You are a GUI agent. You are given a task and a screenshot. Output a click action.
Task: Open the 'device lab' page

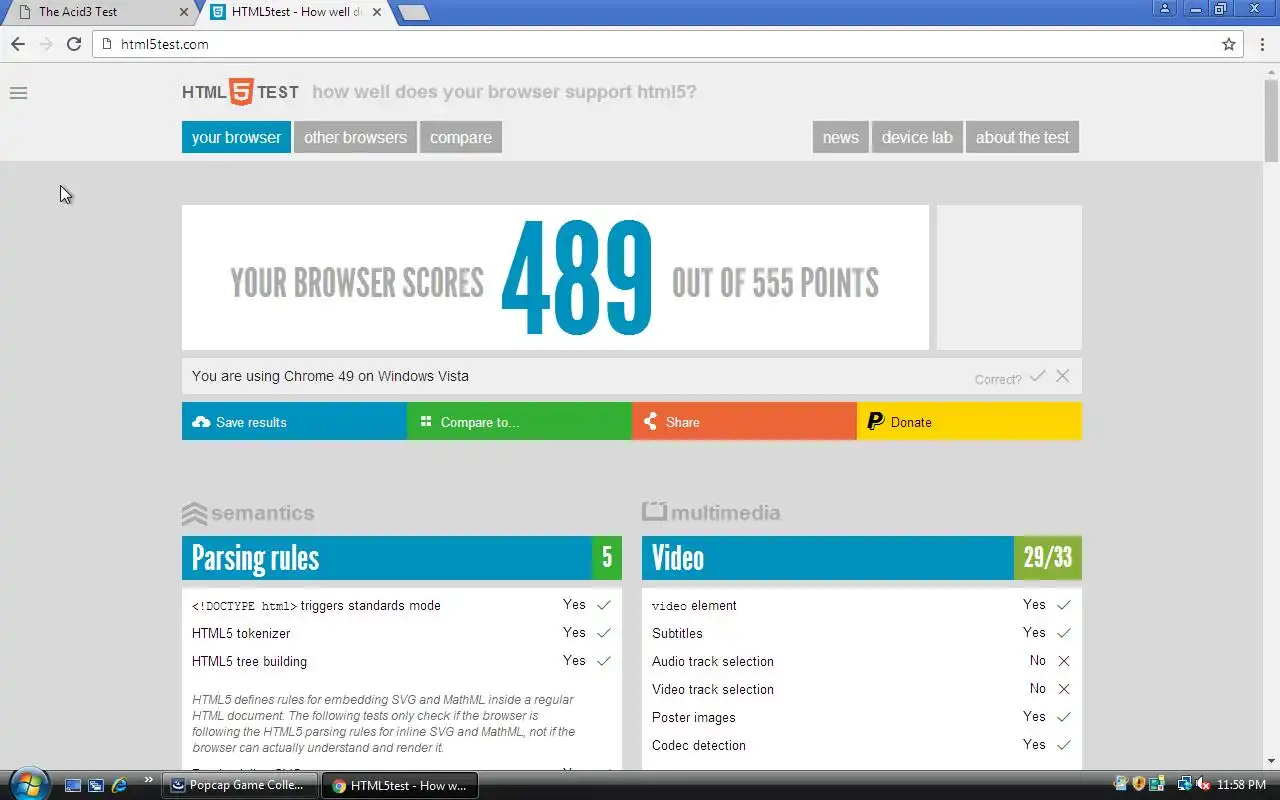click(x=917, y=137)
